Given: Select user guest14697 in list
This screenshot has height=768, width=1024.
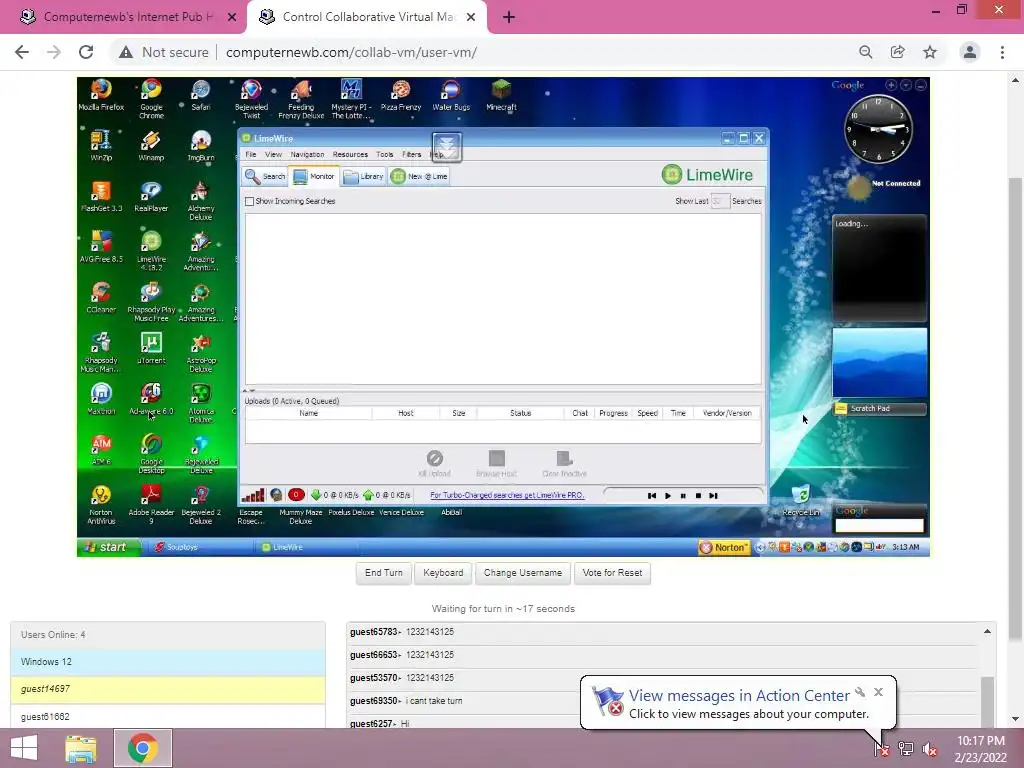Looking at the screenshot, I should pyautogui.click(x=168, y=689).
